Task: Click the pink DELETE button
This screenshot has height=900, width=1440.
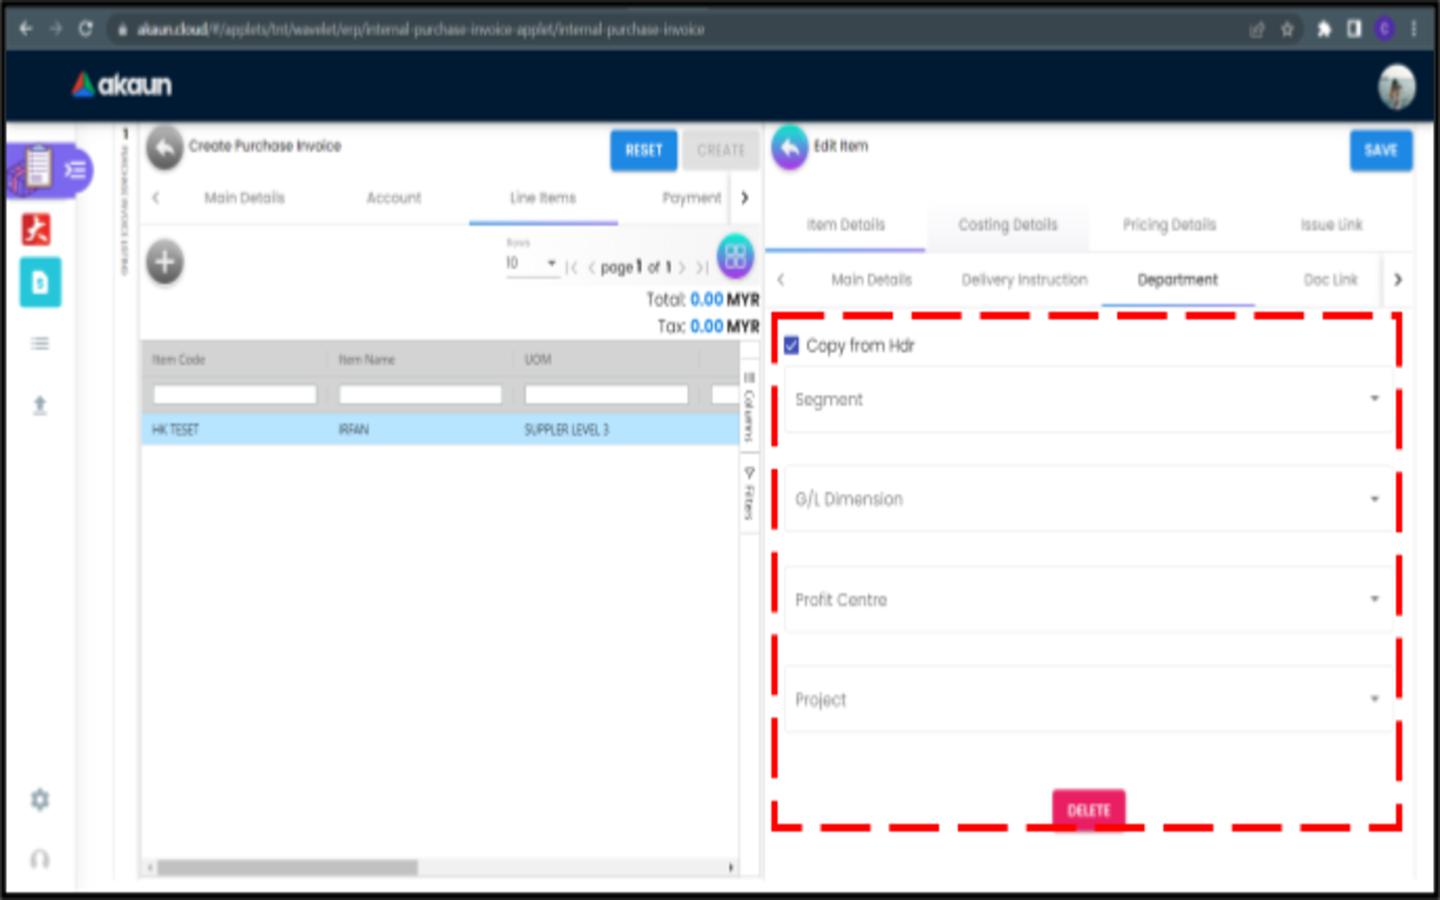Action: [1089, 810]
